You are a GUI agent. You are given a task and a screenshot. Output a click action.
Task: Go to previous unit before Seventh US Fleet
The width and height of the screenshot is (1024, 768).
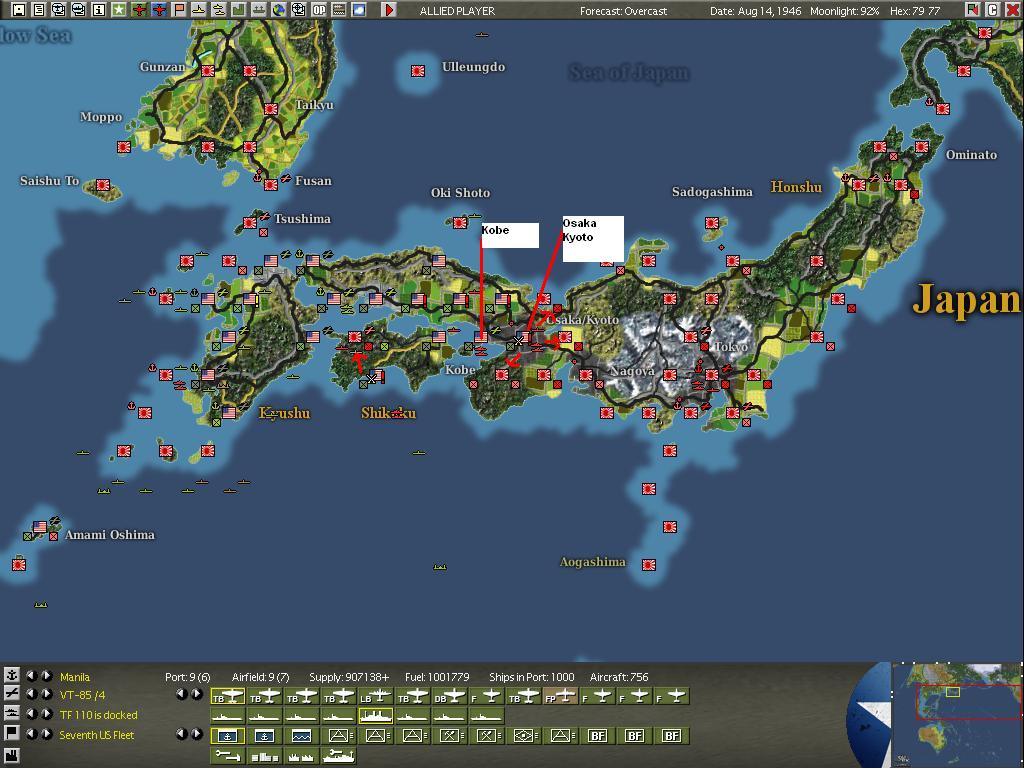pyautogui.click(x=31, y=733)
